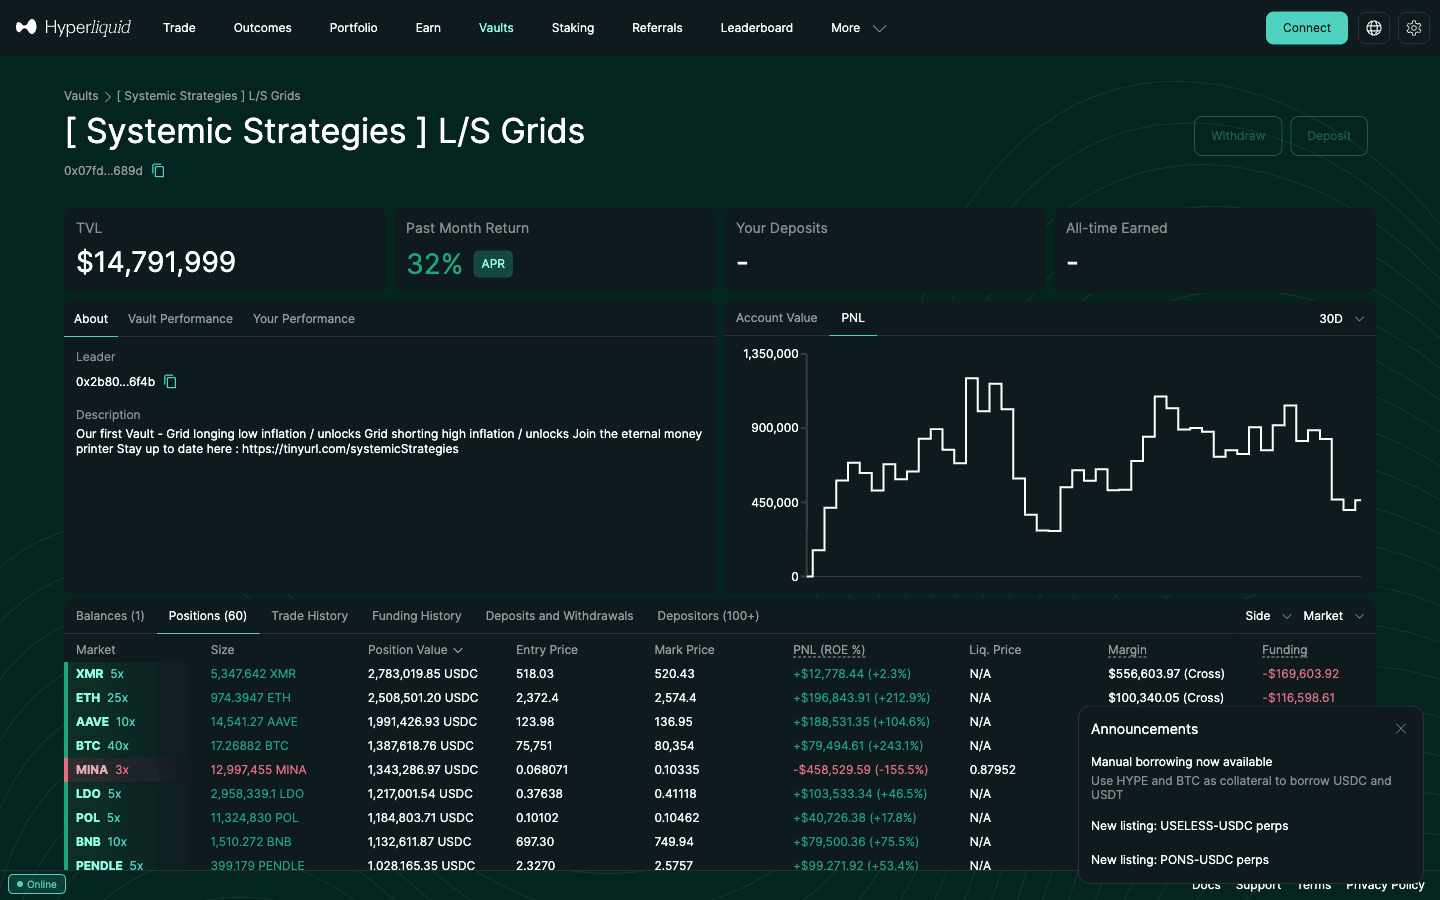Click the Funding column header

click(1285, 650)
